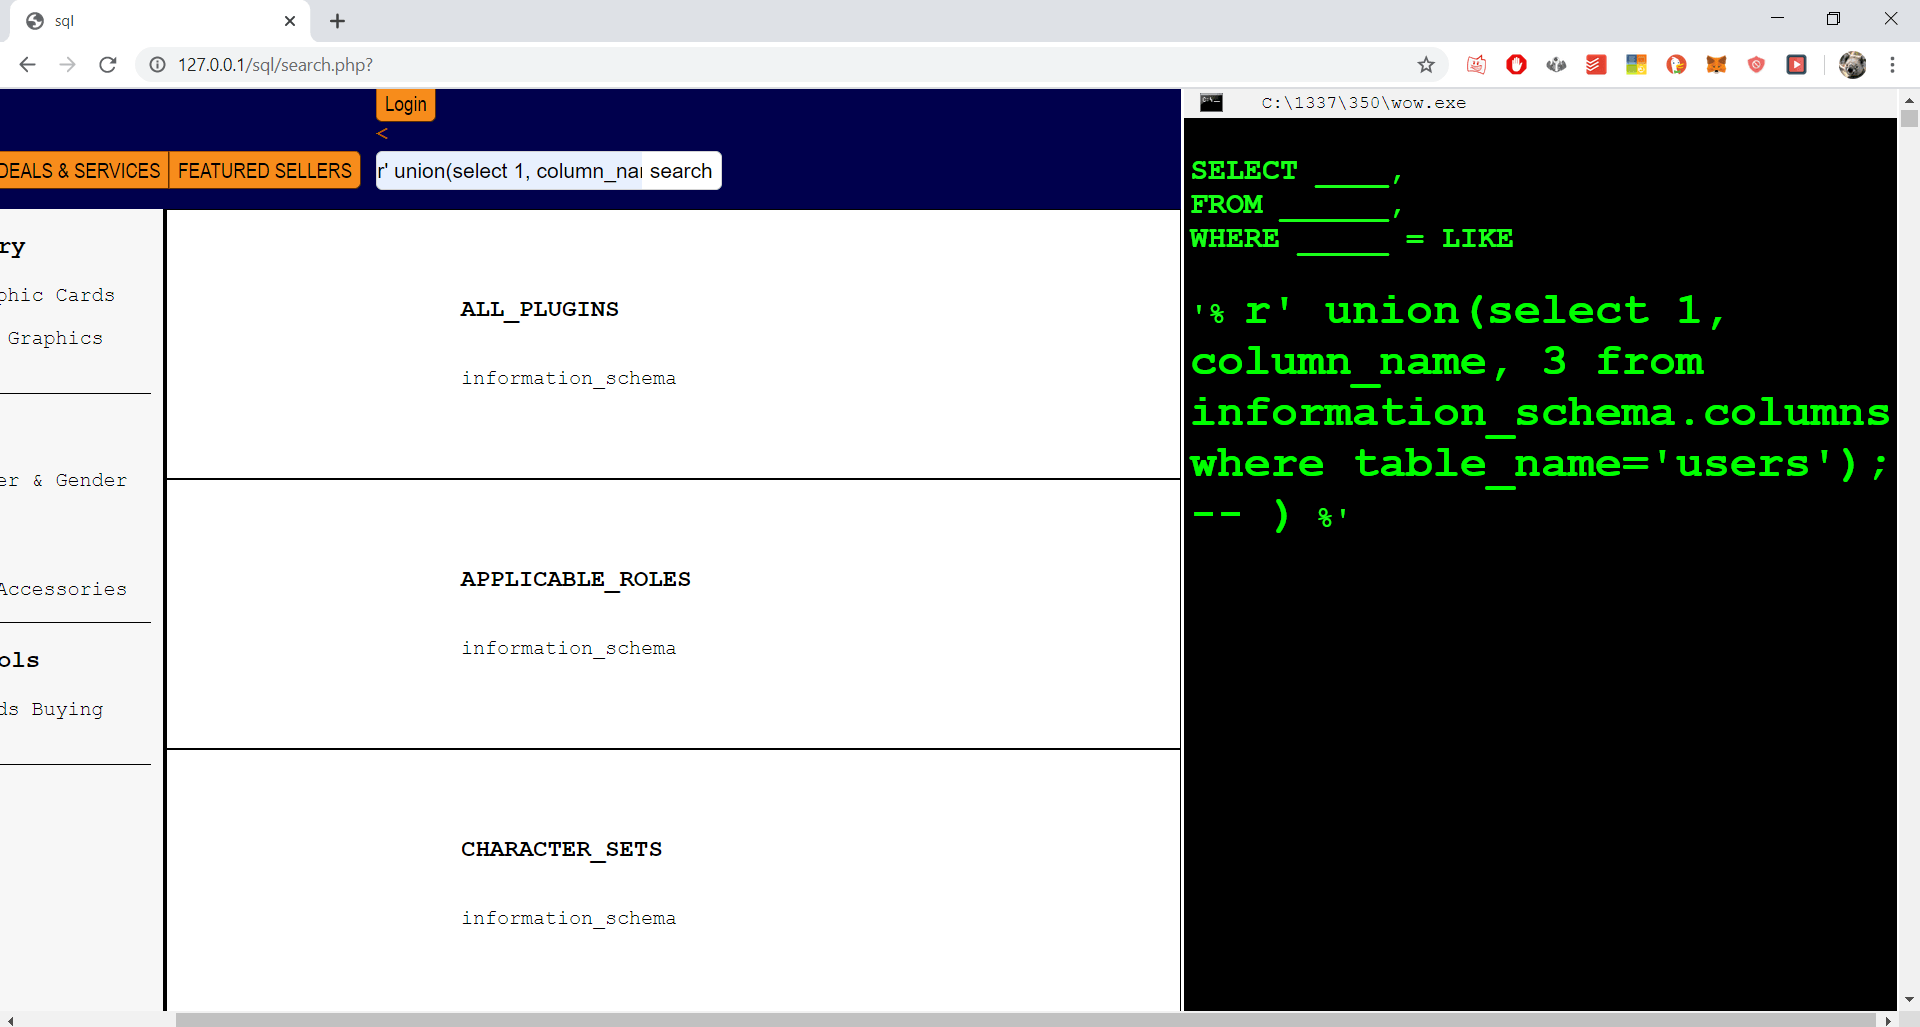Click the Login button toggle

405,104
